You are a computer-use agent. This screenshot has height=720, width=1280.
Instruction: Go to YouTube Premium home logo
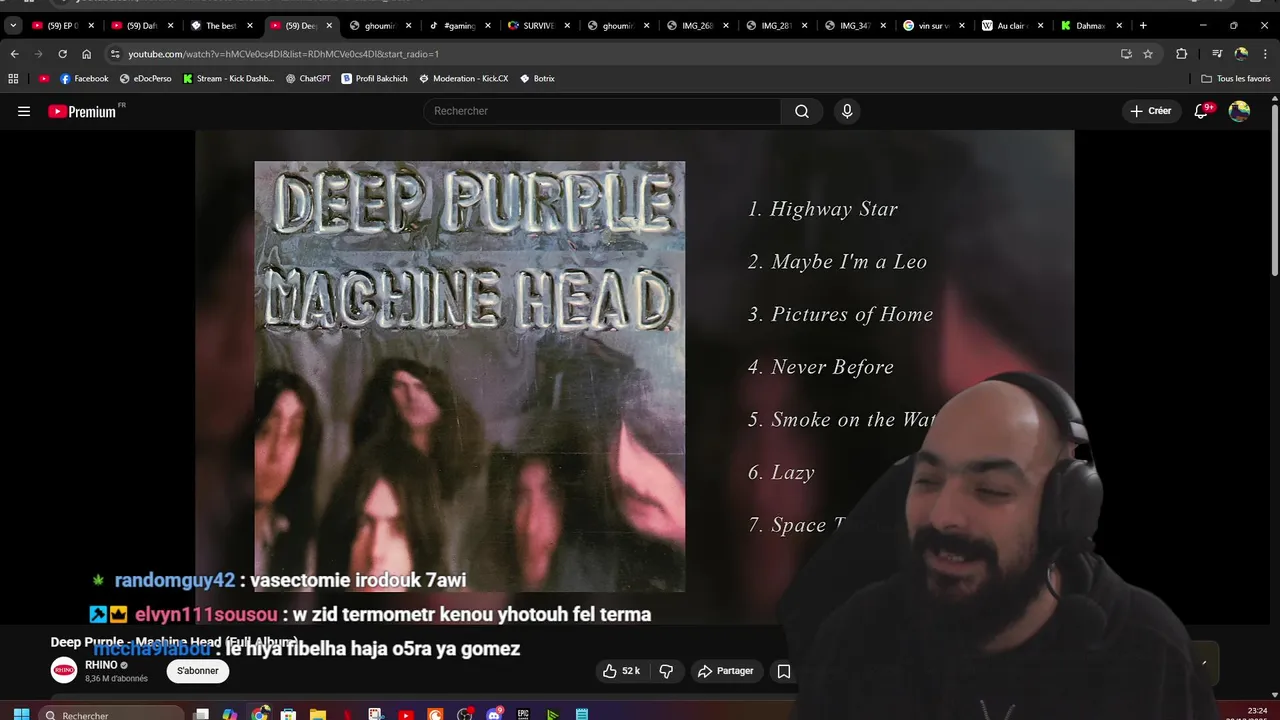[x=83, y=111]
